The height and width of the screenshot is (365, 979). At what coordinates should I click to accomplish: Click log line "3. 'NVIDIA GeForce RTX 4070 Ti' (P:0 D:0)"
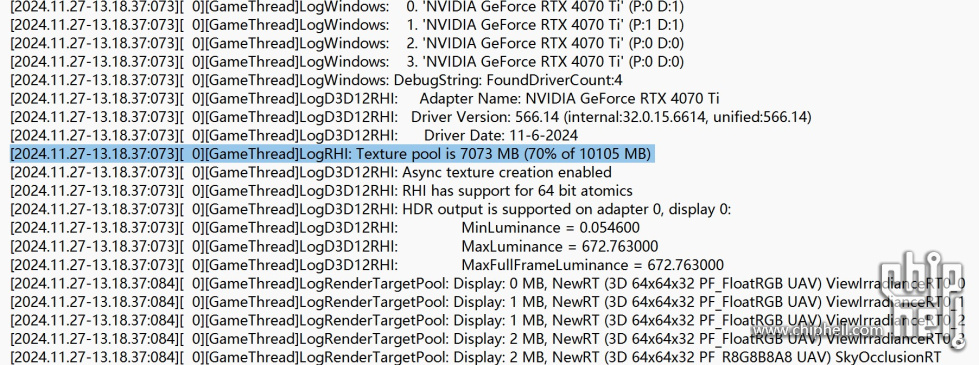347,62
